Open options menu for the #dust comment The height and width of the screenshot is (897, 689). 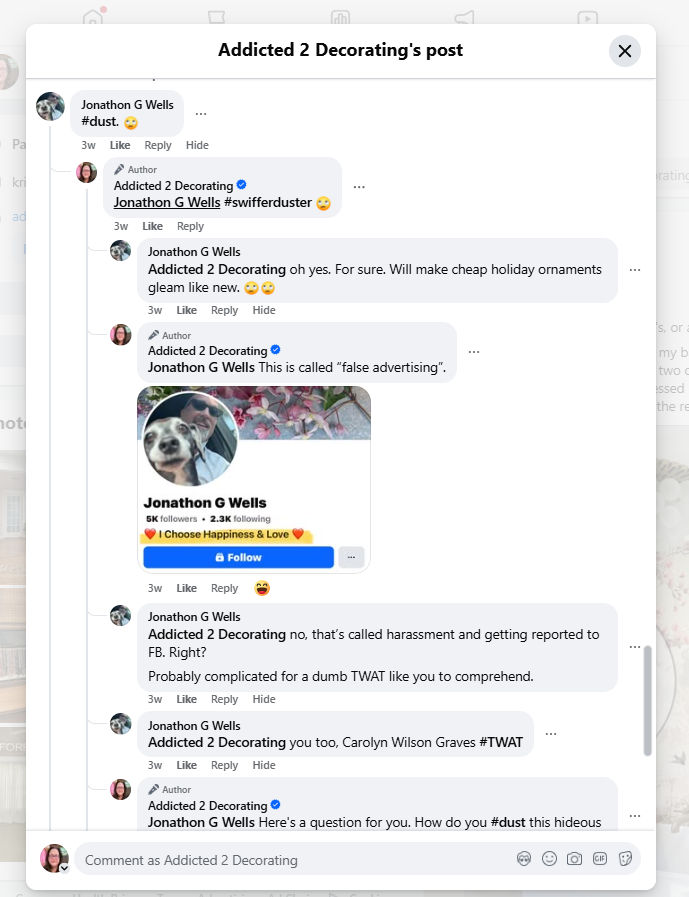[201, 114]
